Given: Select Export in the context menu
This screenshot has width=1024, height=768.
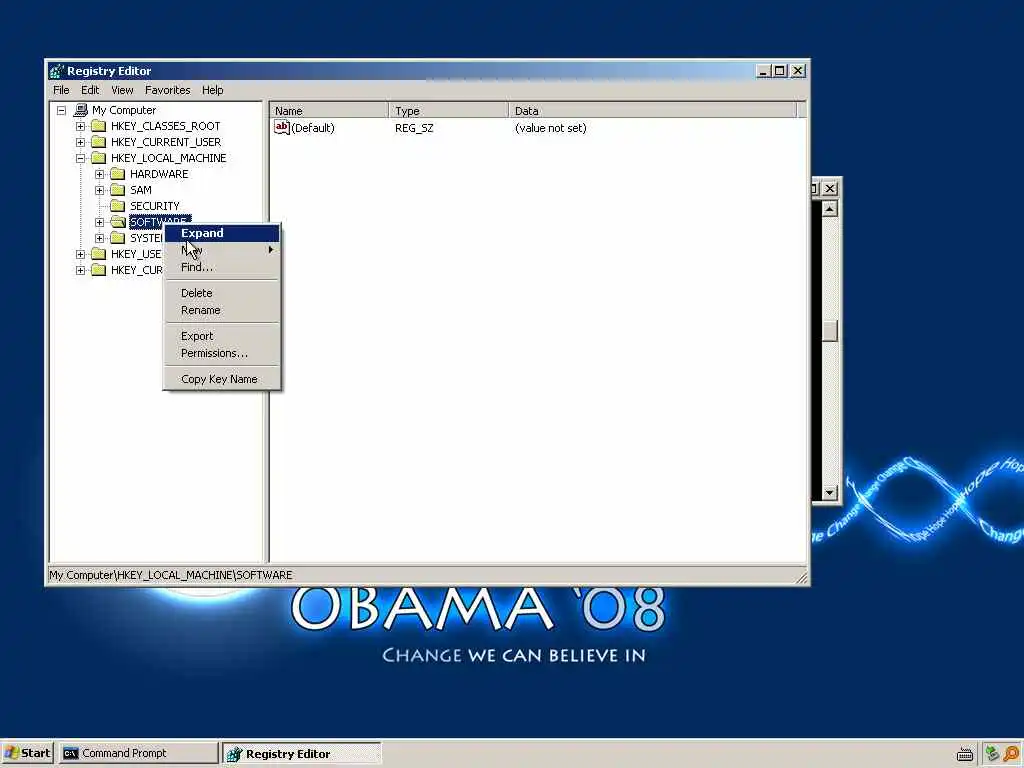Looking at the screenshot, I should pos(222,336).
